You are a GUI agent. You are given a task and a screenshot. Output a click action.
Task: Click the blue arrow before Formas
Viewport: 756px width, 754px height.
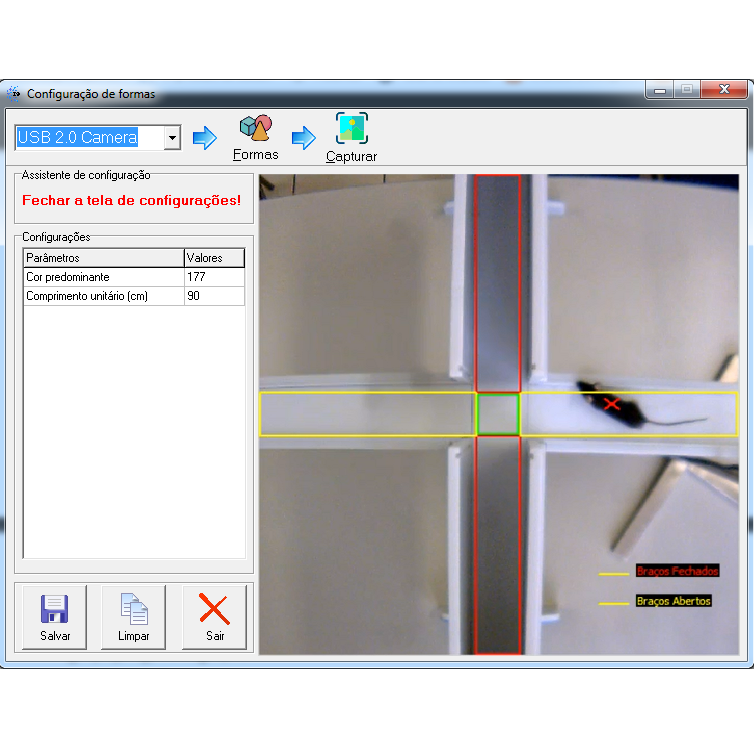click(x=204, y=138)
